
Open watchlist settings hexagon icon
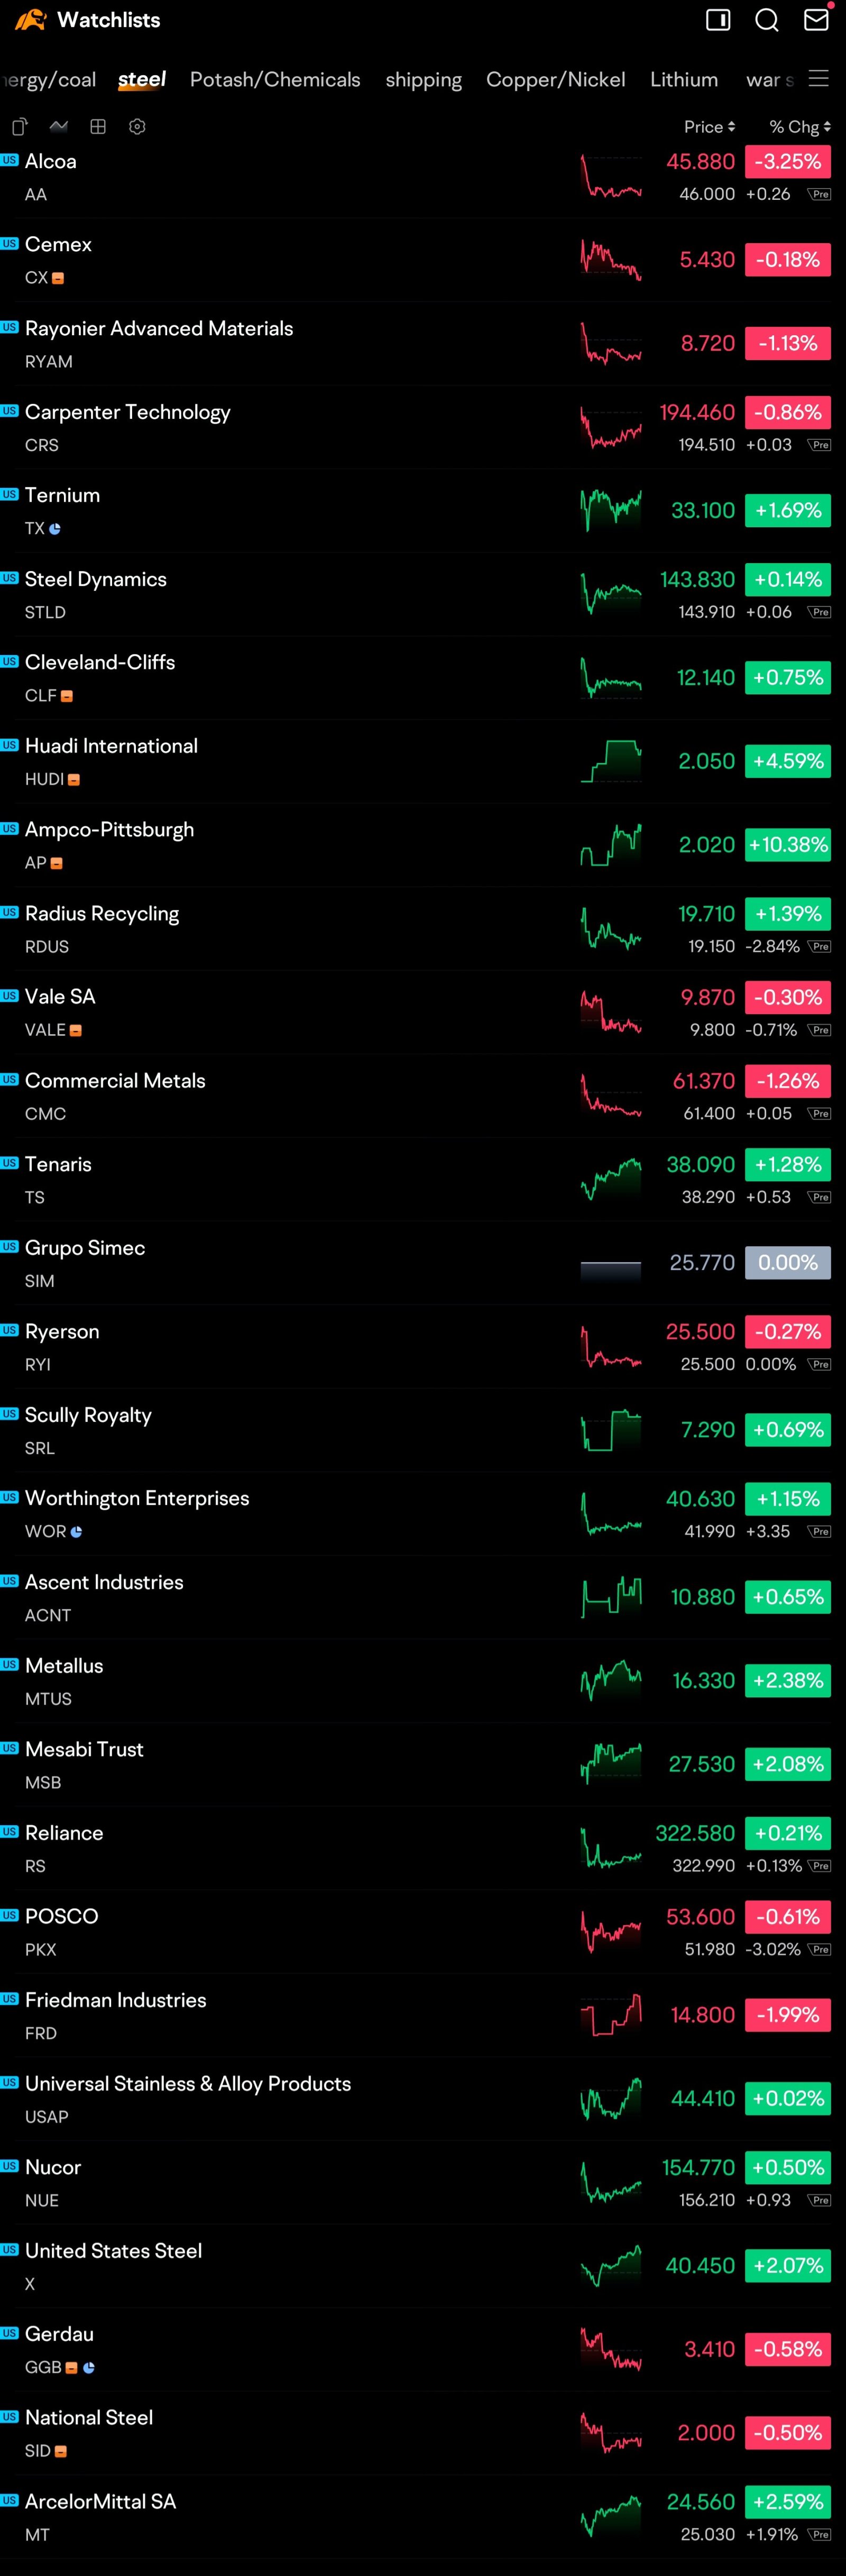tap(138, 126)
